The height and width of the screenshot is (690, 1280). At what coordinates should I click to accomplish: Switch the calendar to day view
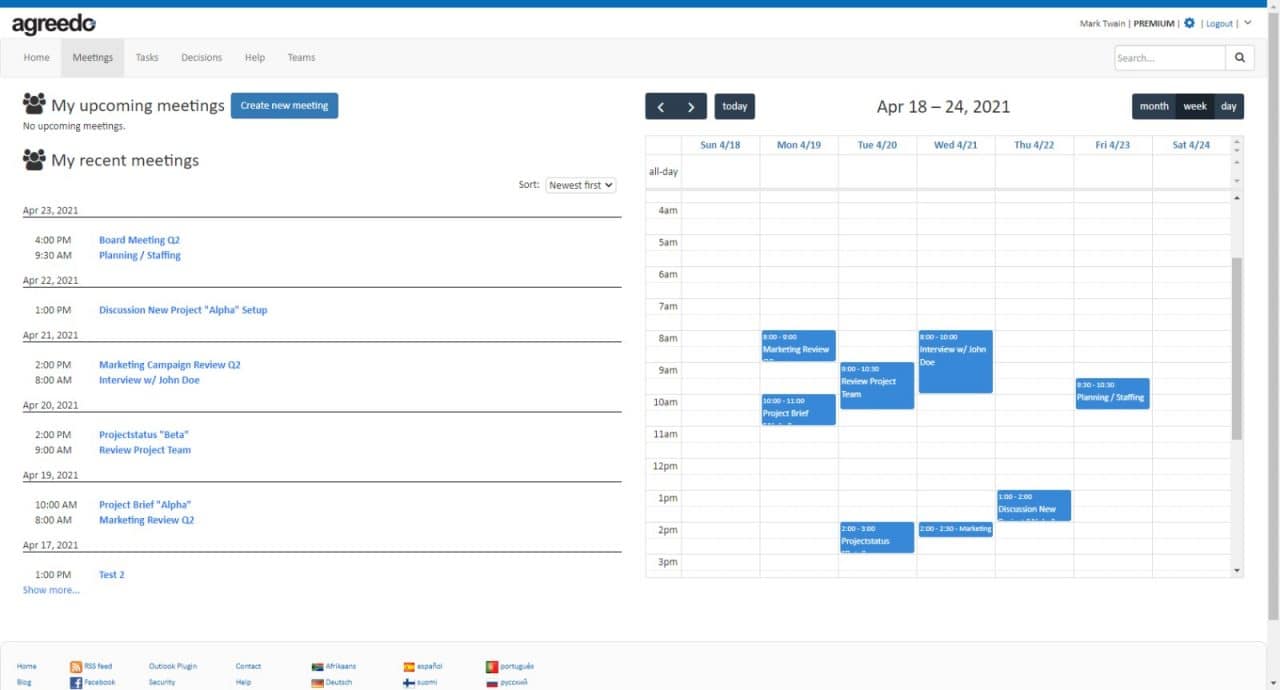pos(1228,106)
